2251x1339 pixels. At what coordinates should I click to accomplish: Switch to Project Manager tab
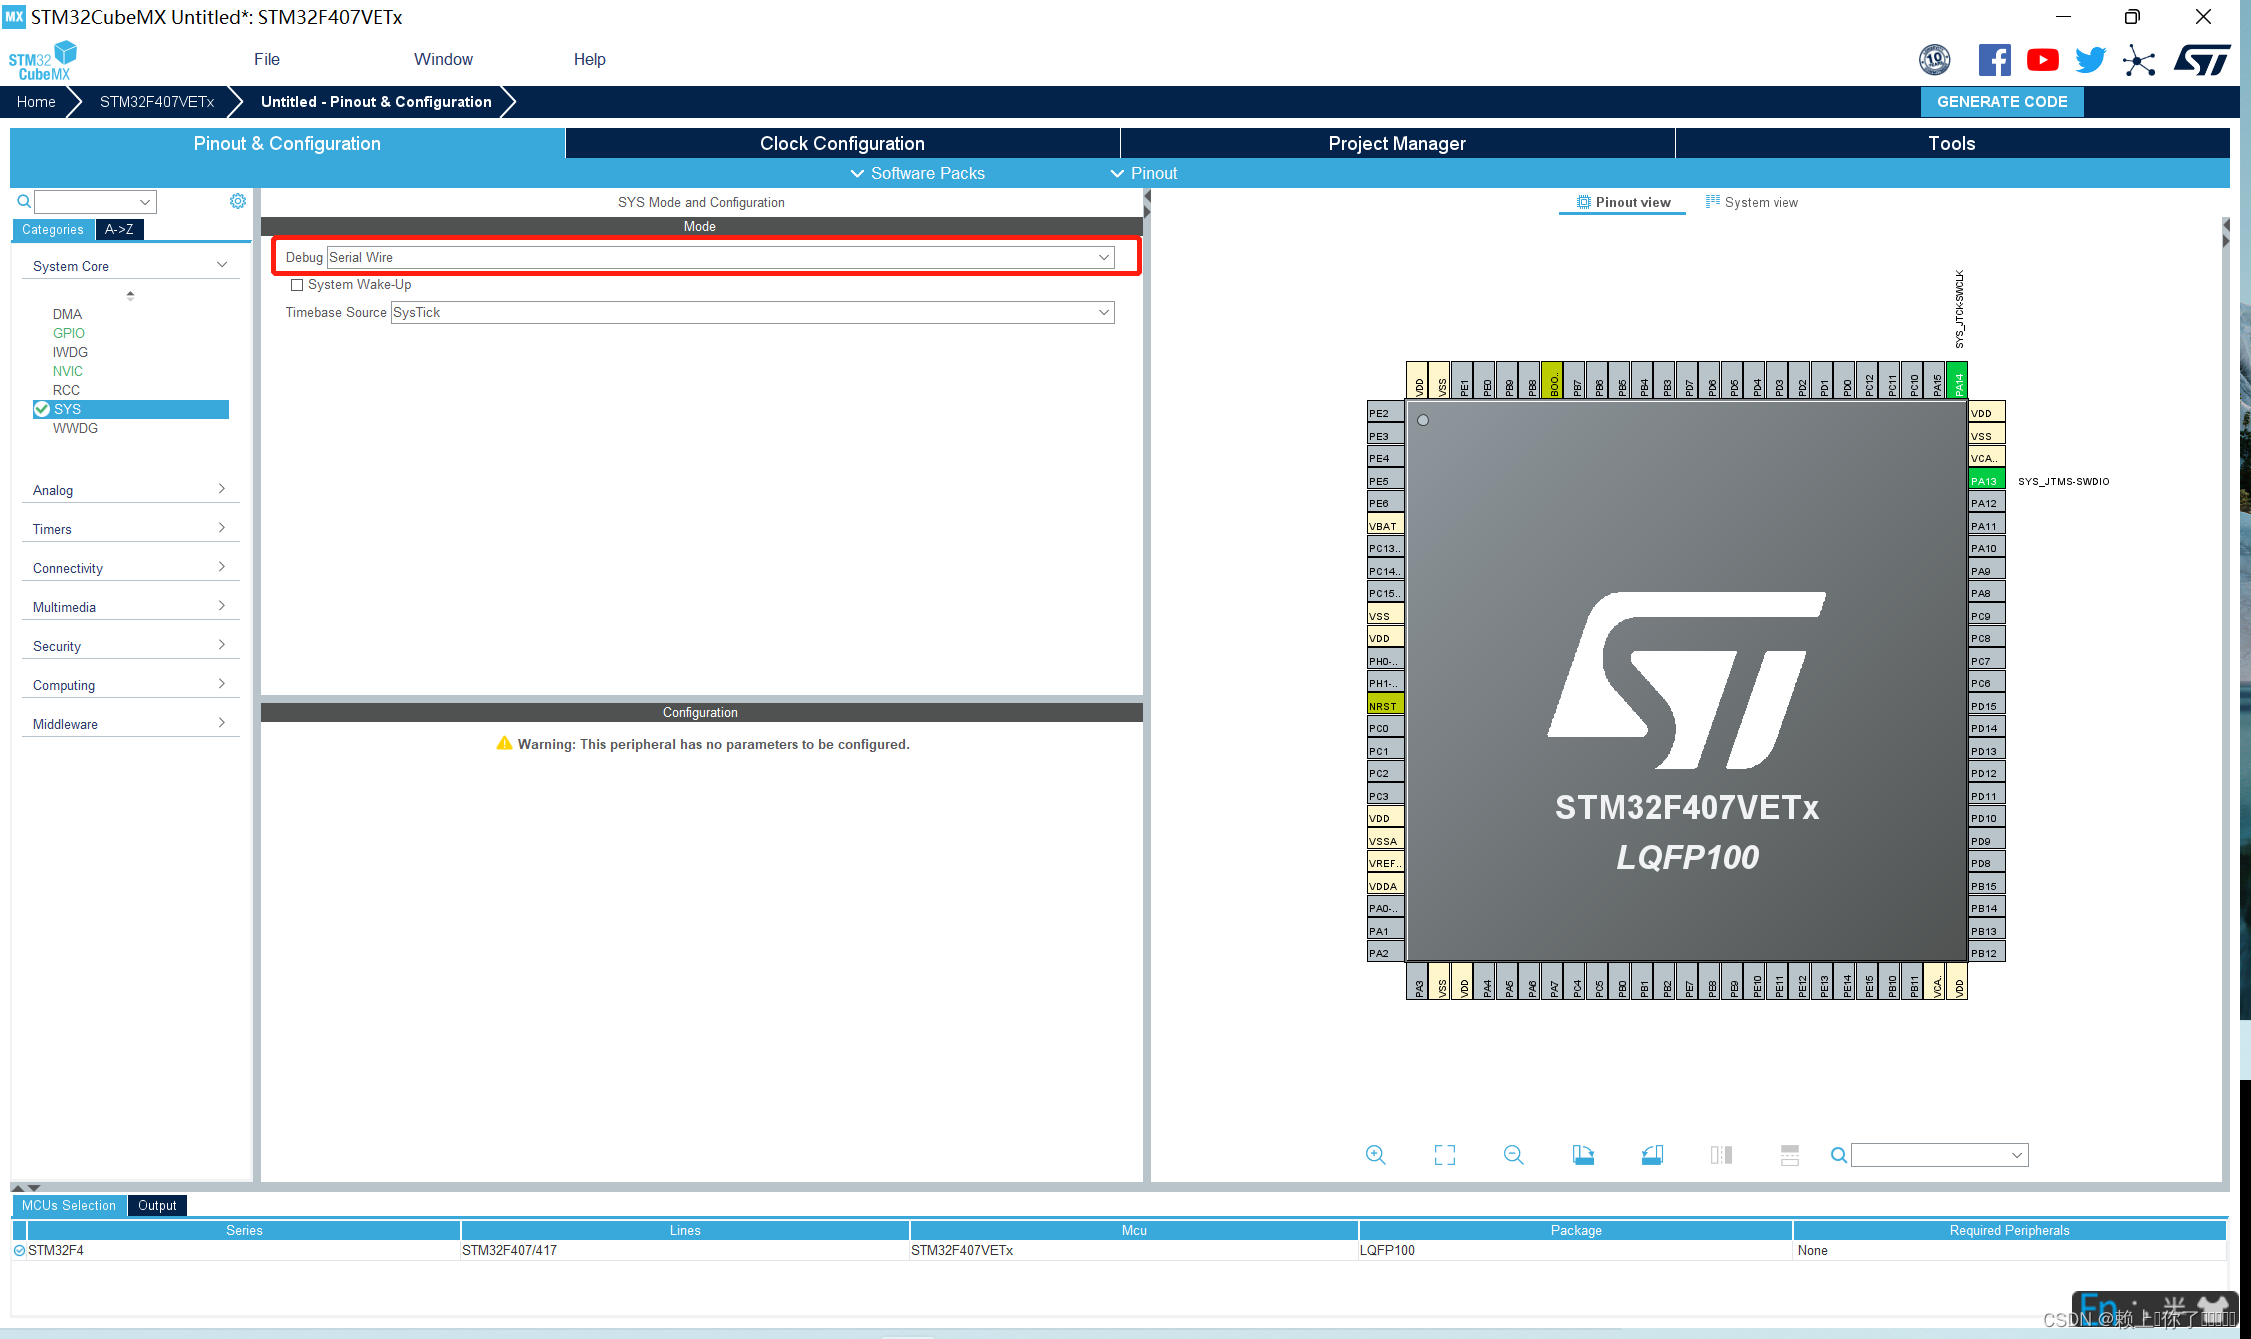1395,142
